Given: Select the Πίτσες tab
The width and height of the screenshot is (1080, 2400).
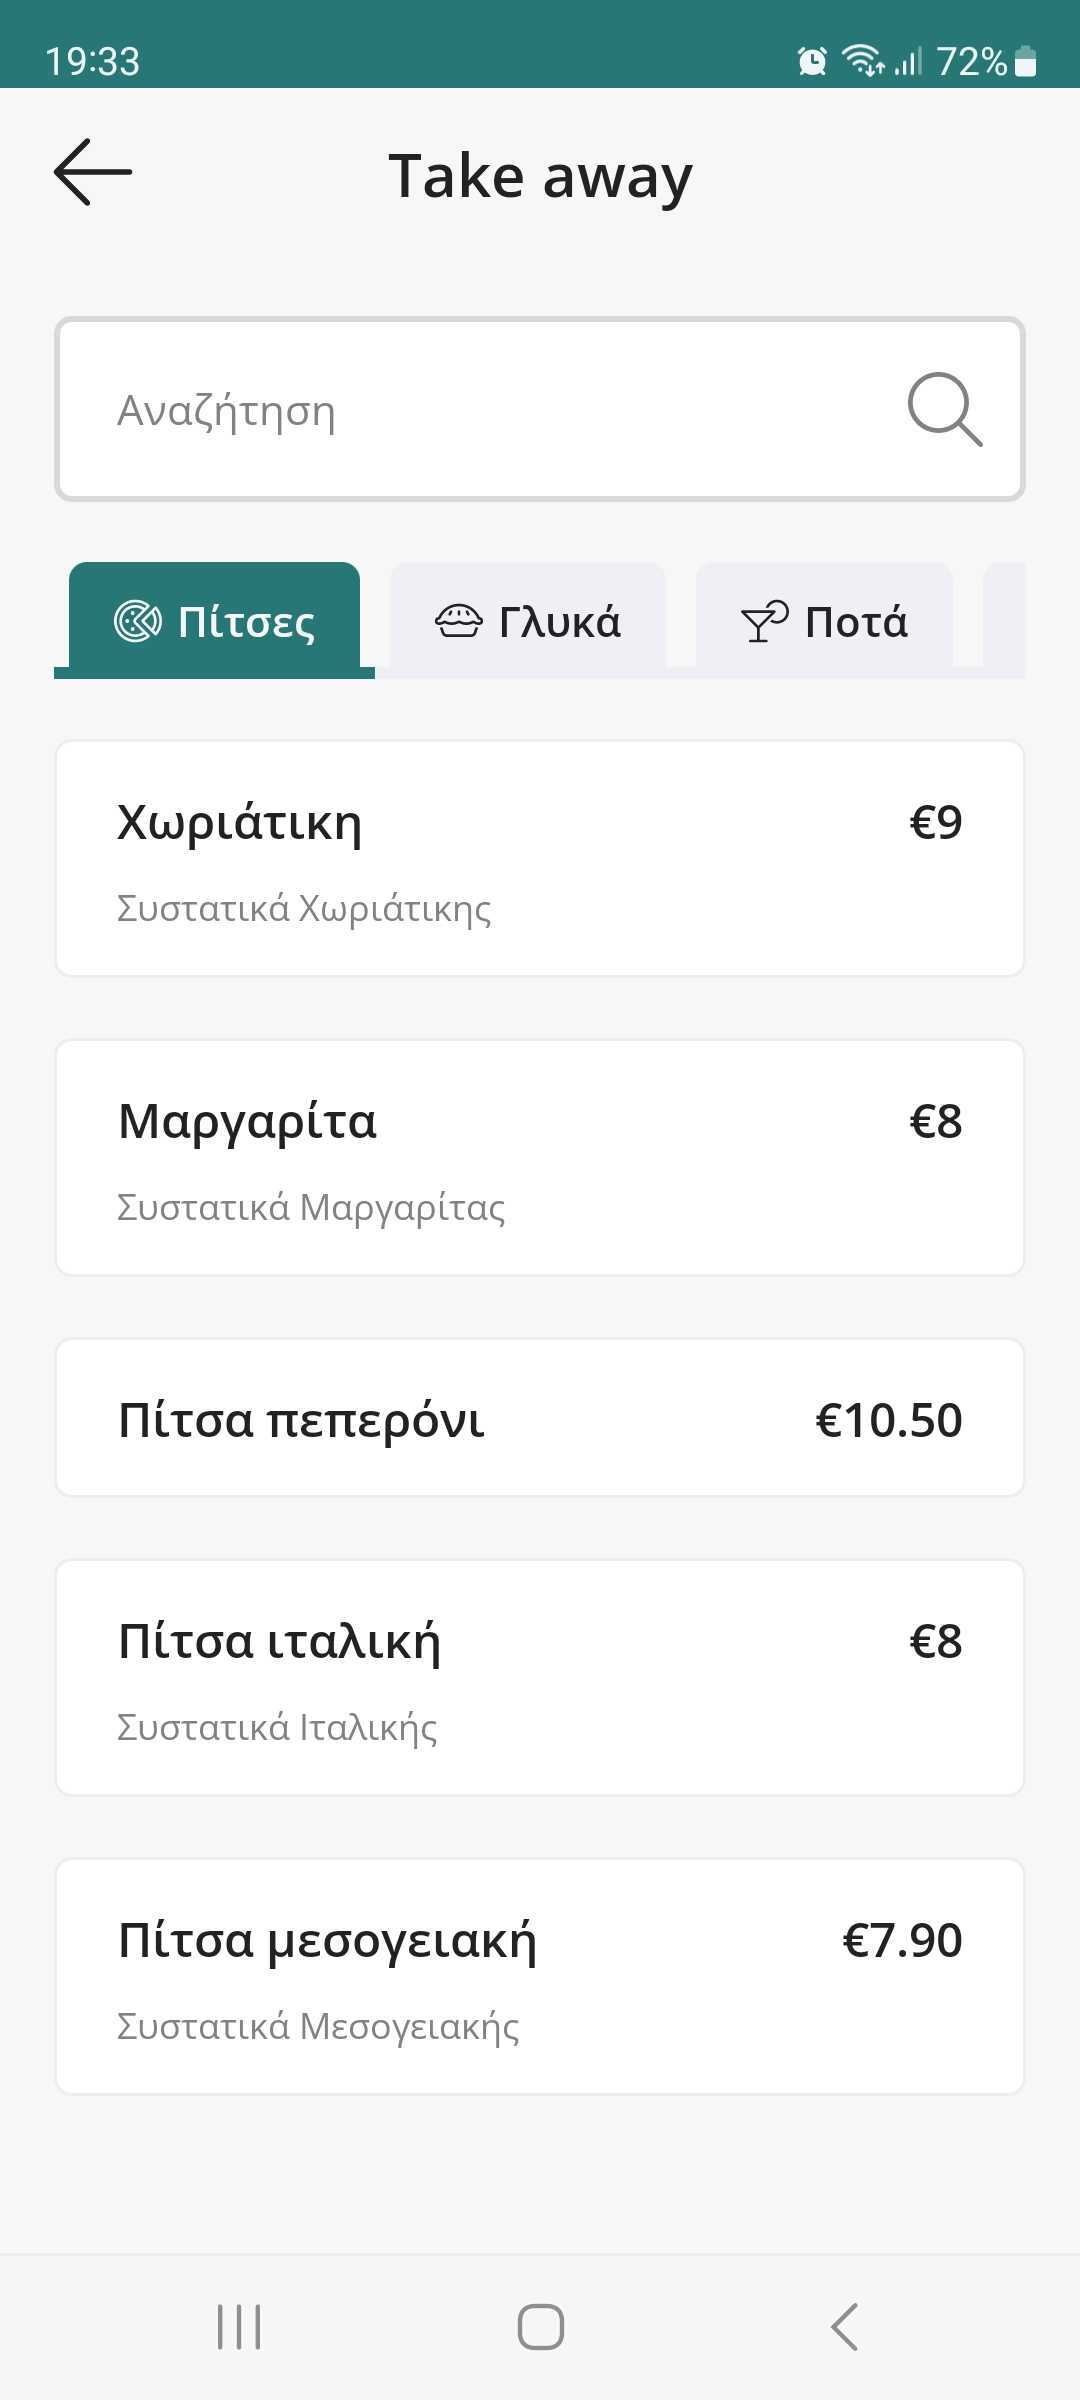Looking at the screenshot, I should [214, 620].
